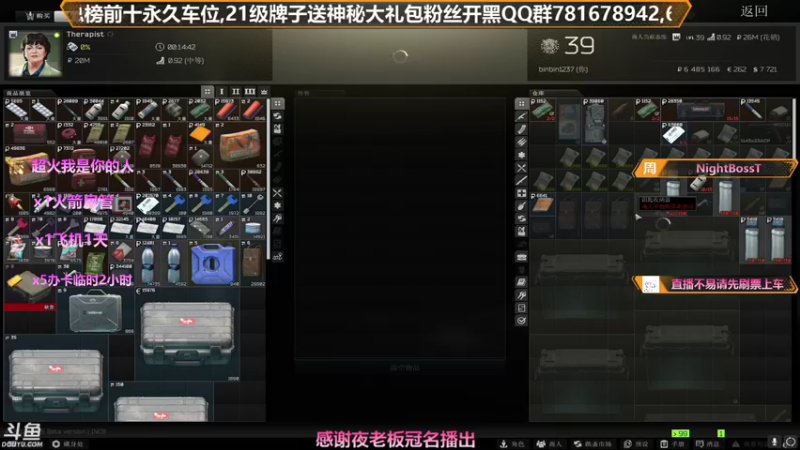Click the level 39 player rank badge
Viewport: 800px width, 450px height.
567,46
